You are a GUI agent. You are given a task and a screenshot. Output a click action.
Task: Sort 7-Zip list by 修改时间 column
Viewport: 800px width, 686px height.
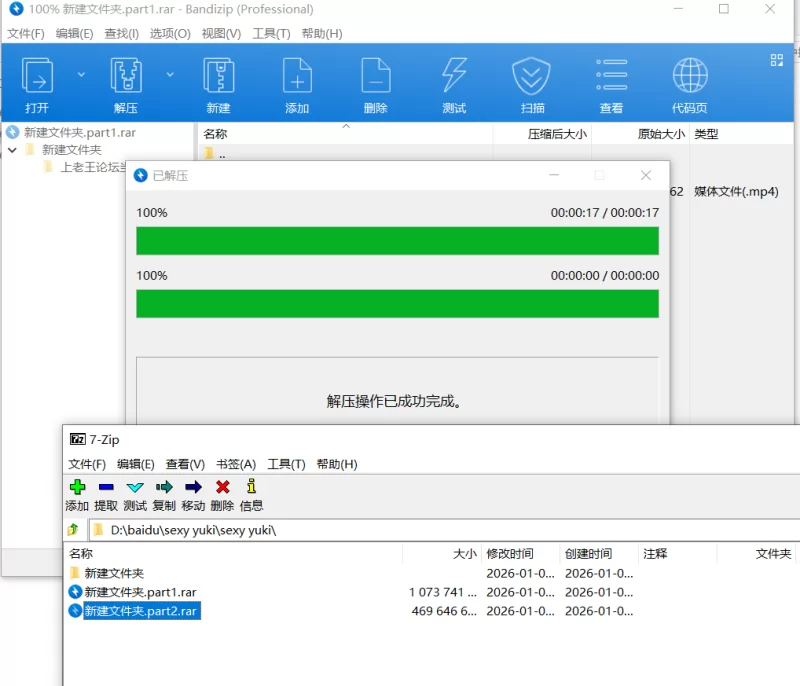point(510,554)
